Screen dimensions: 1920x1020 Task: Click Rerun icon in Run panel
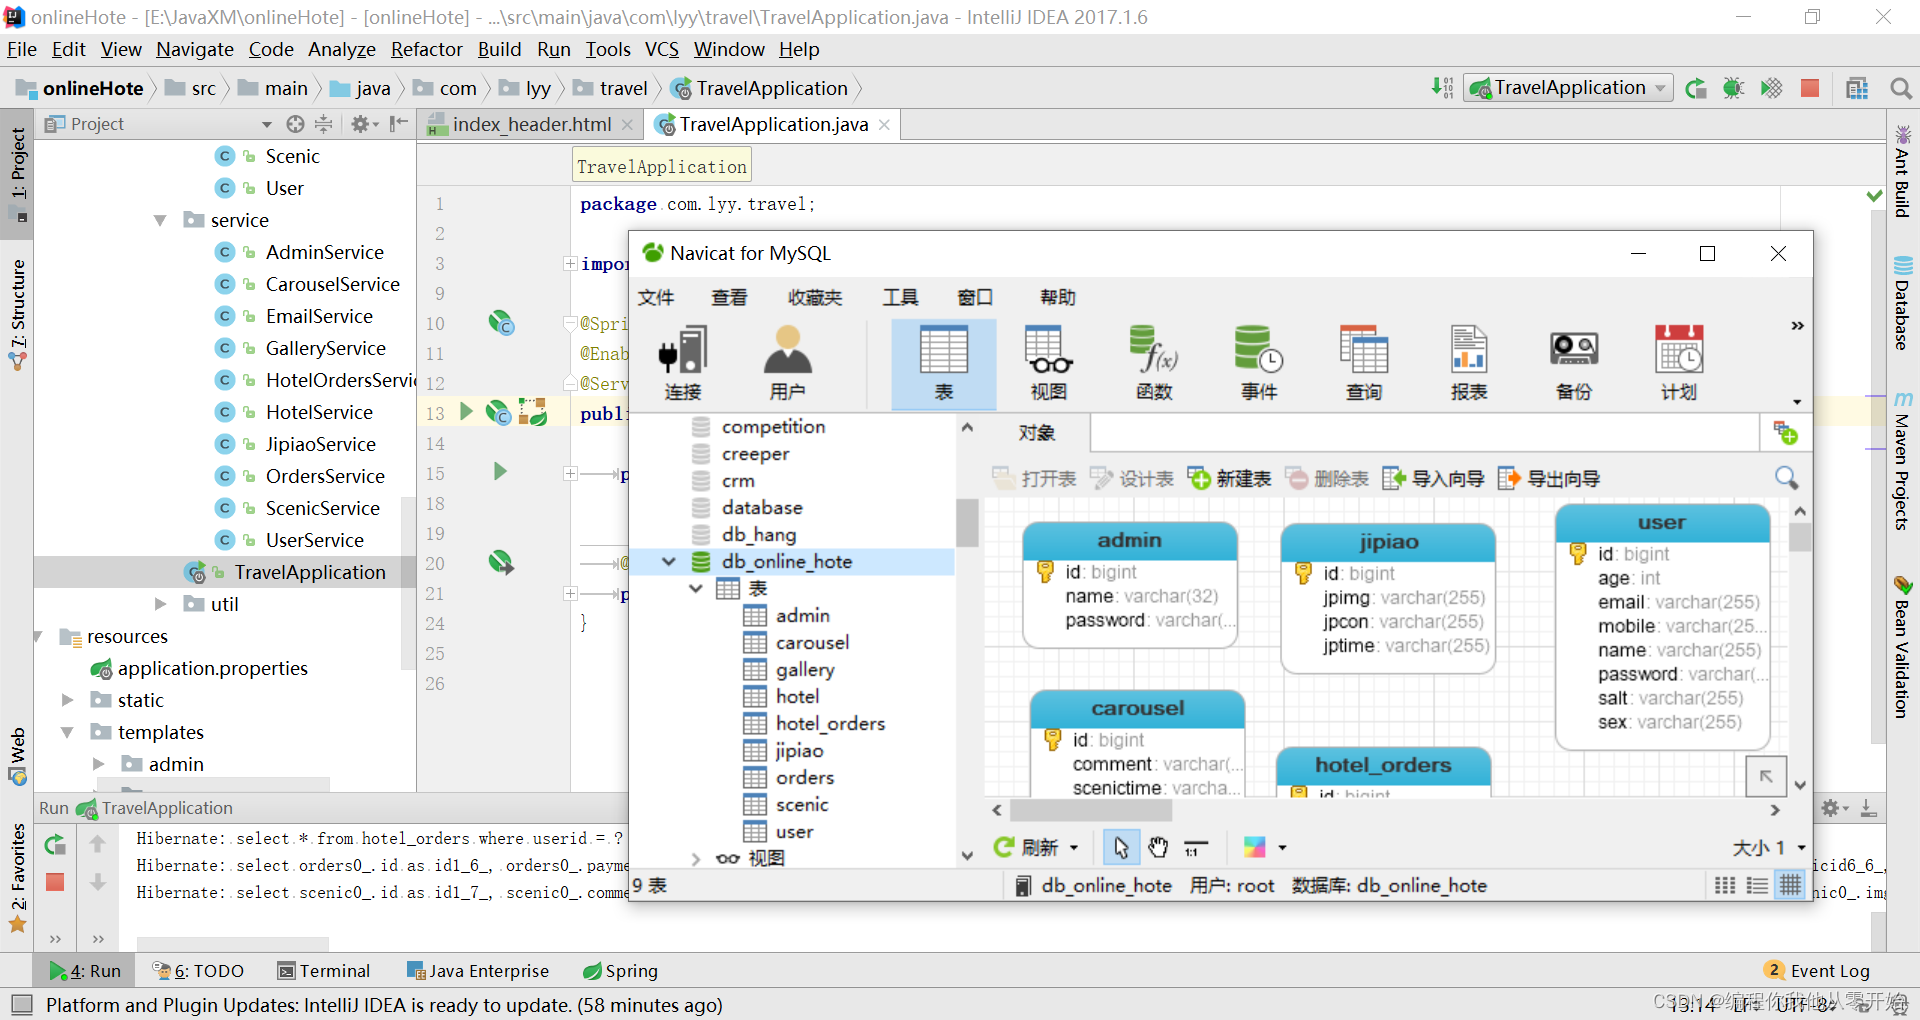point(55,845)
